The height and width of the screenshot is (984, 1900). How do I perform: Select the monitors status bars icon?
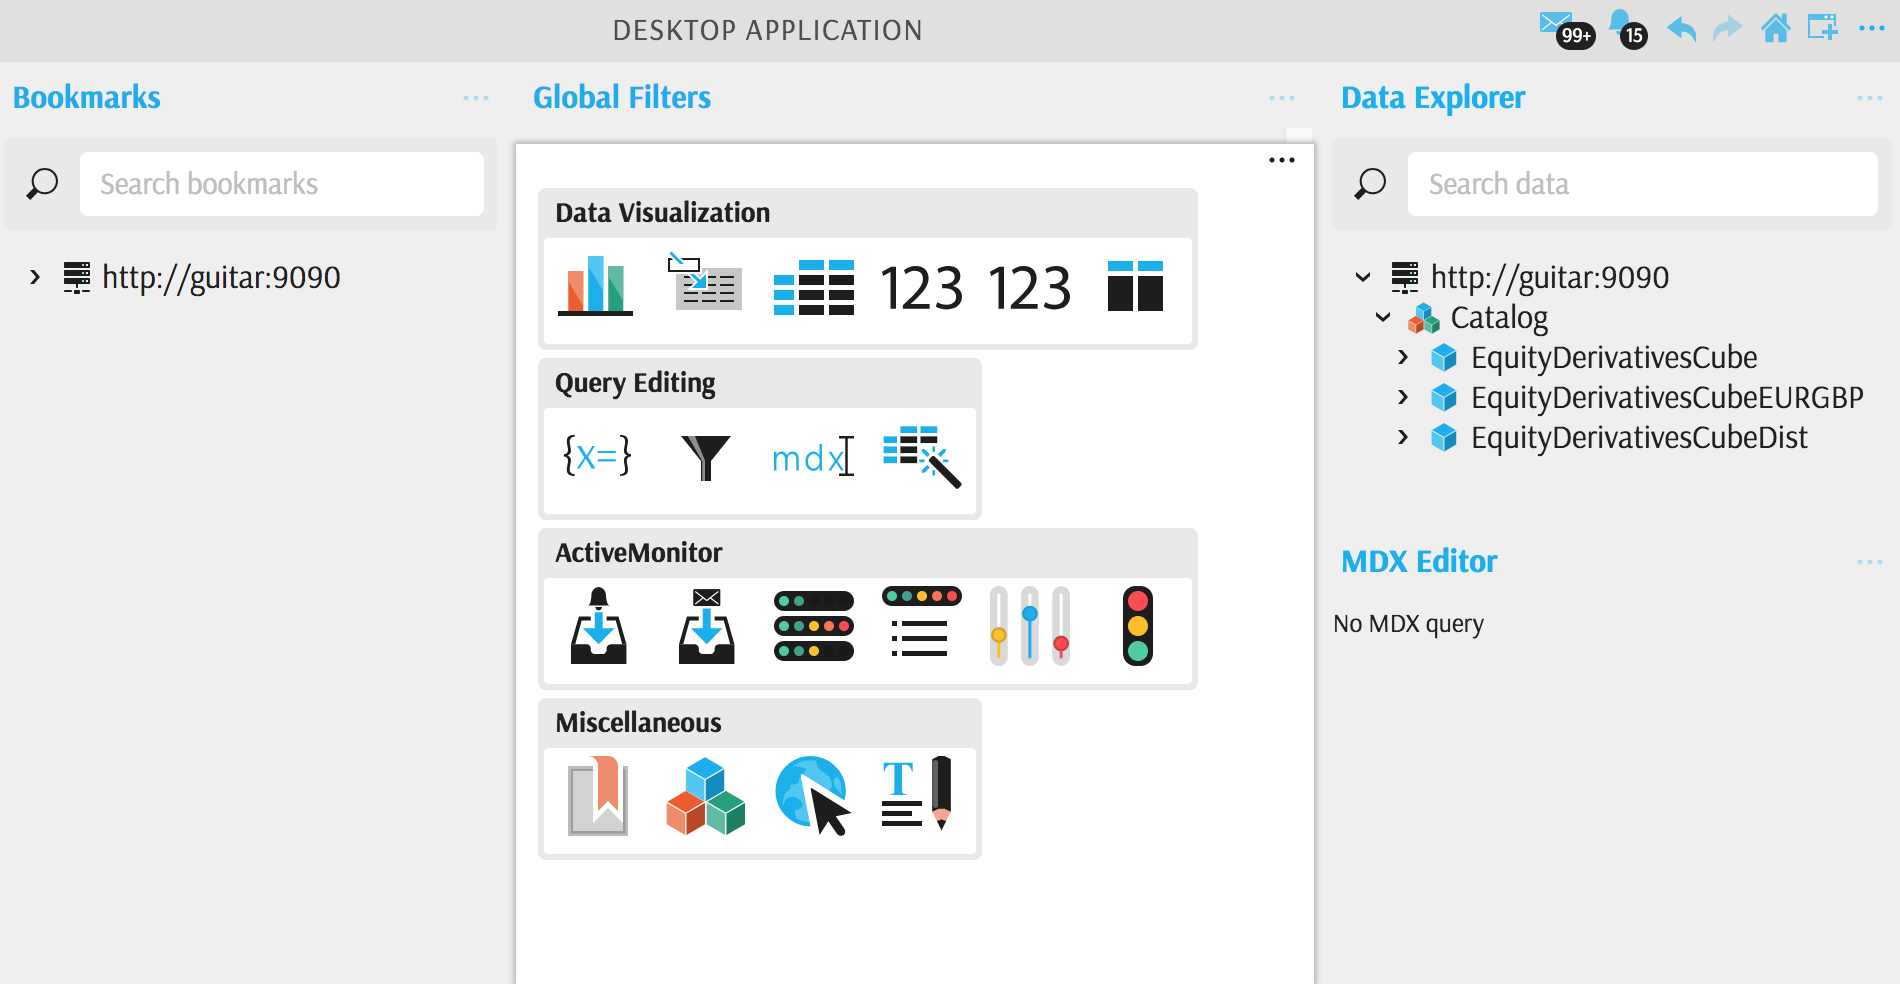click(814, 626)
